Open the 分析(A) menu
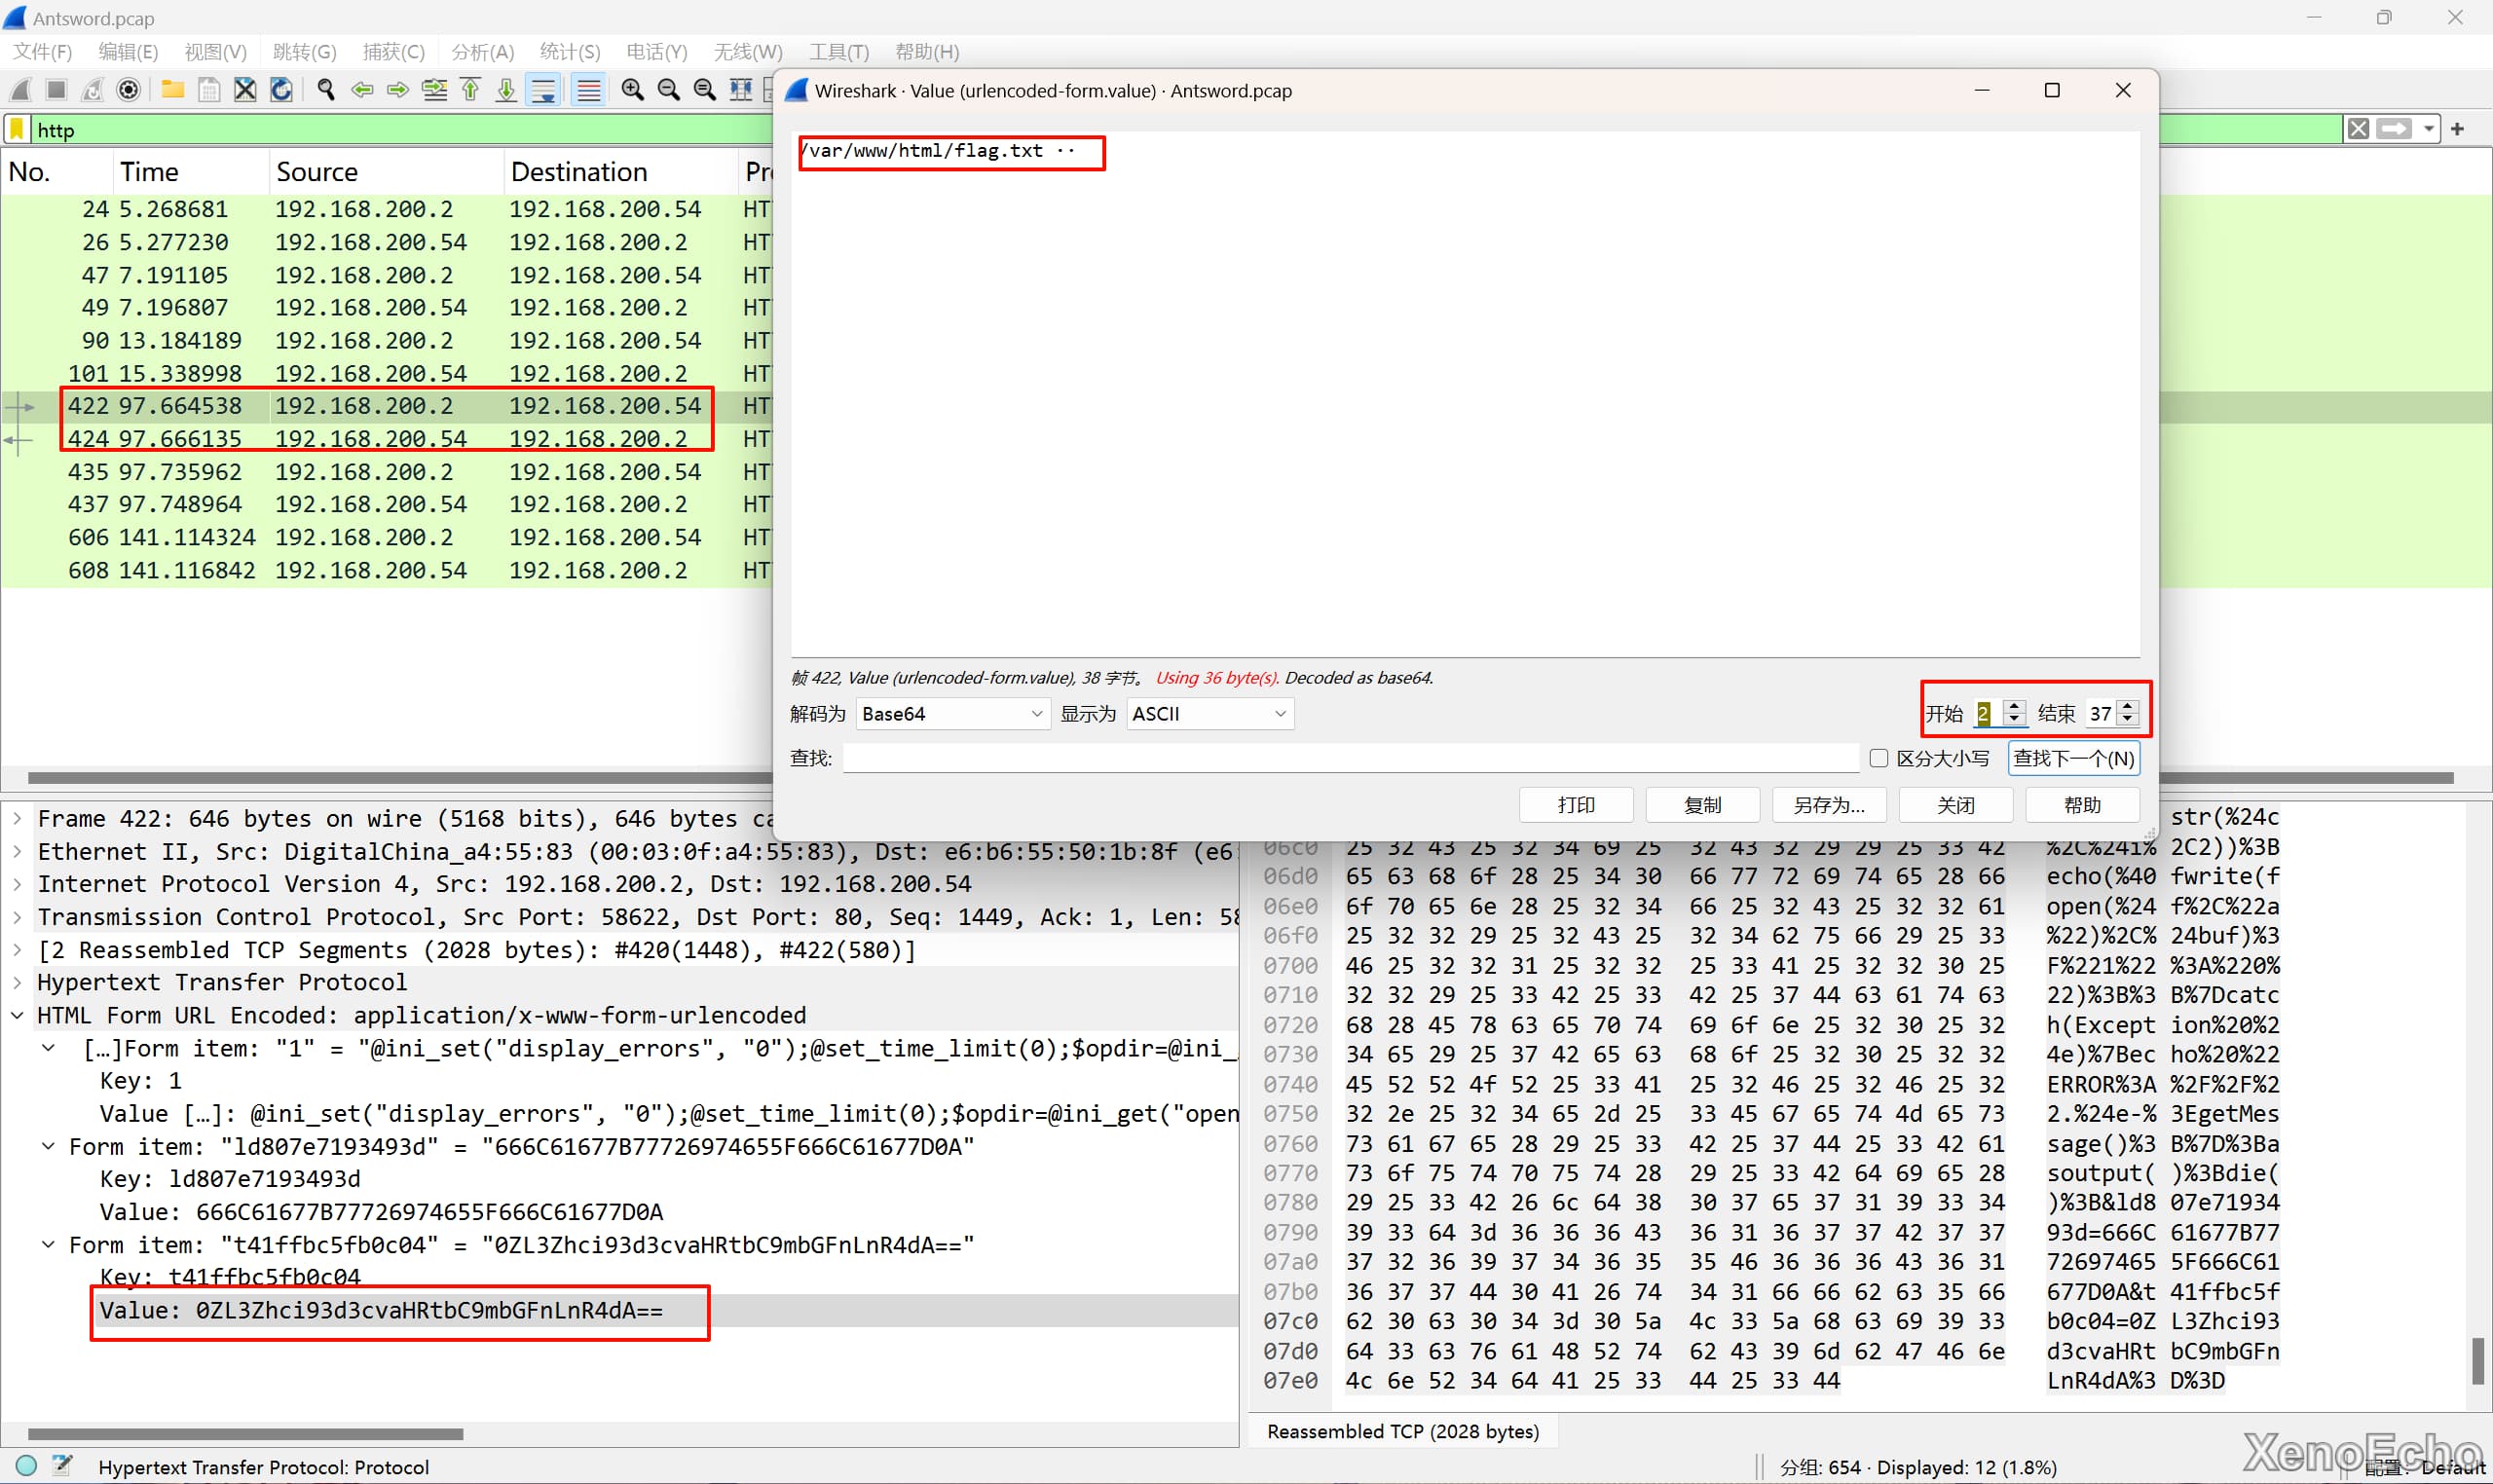The width and height of the screenshot is (2493, 1484). (482, 52)
